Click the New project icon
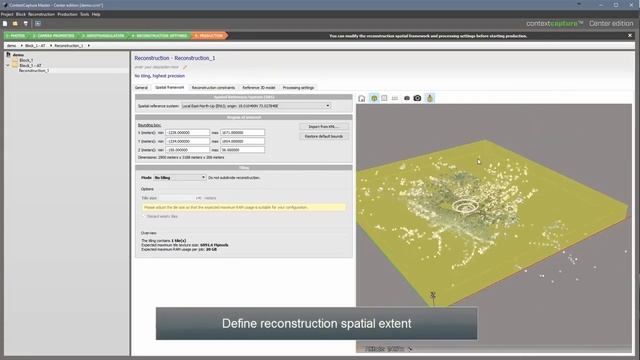The height and width of the screenshot is (360, 640). point(5,24)
